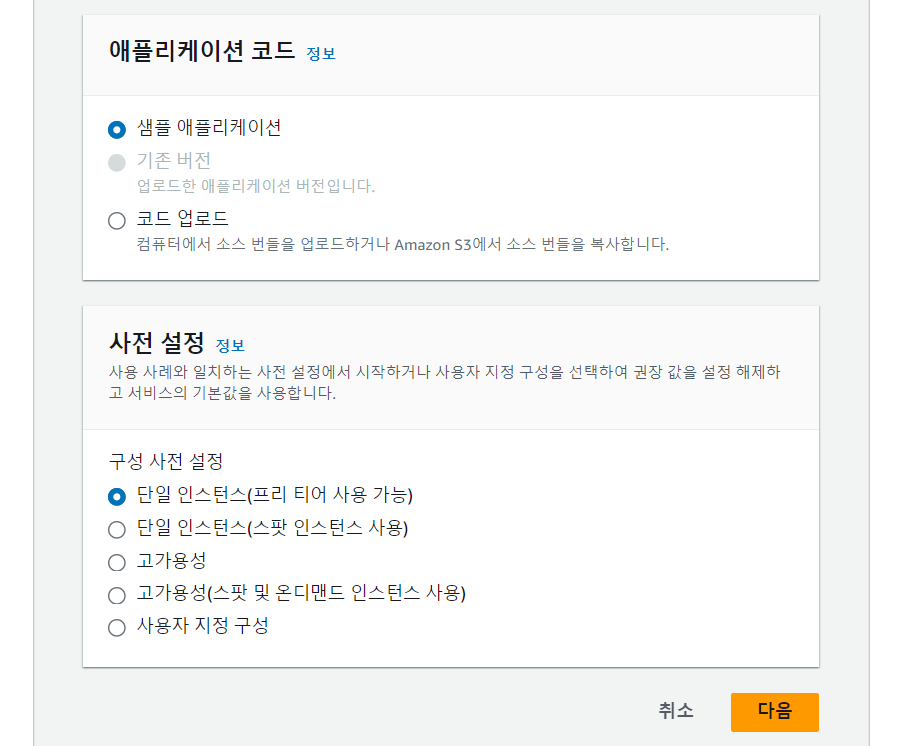Viewport: 913px width, 746px height.
Task: Click the 취소 button
Action: point(676,710)
